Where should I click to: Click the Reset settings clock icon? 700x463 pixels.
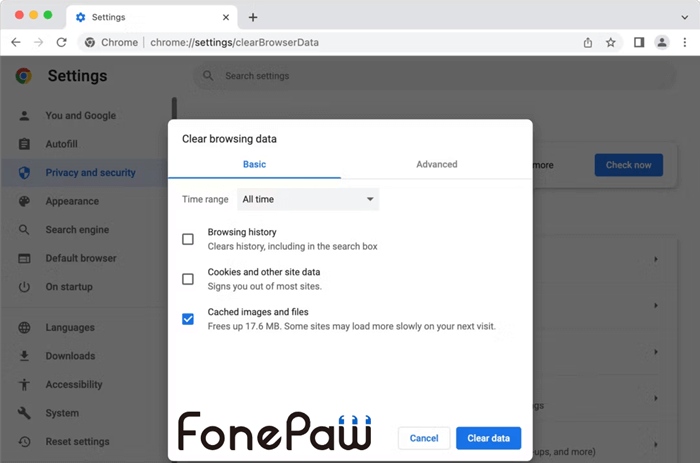point(24,442)
